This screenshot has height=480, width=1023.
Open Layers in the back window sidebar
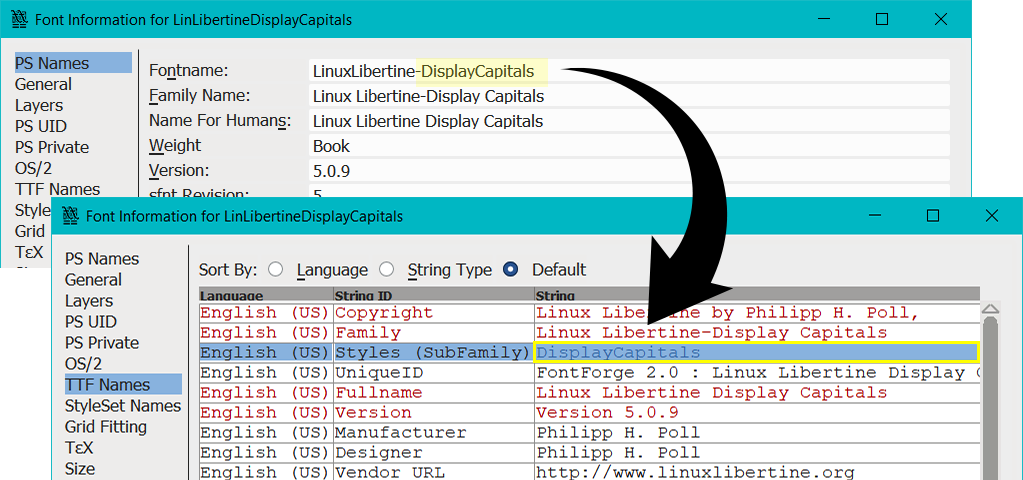38,105
